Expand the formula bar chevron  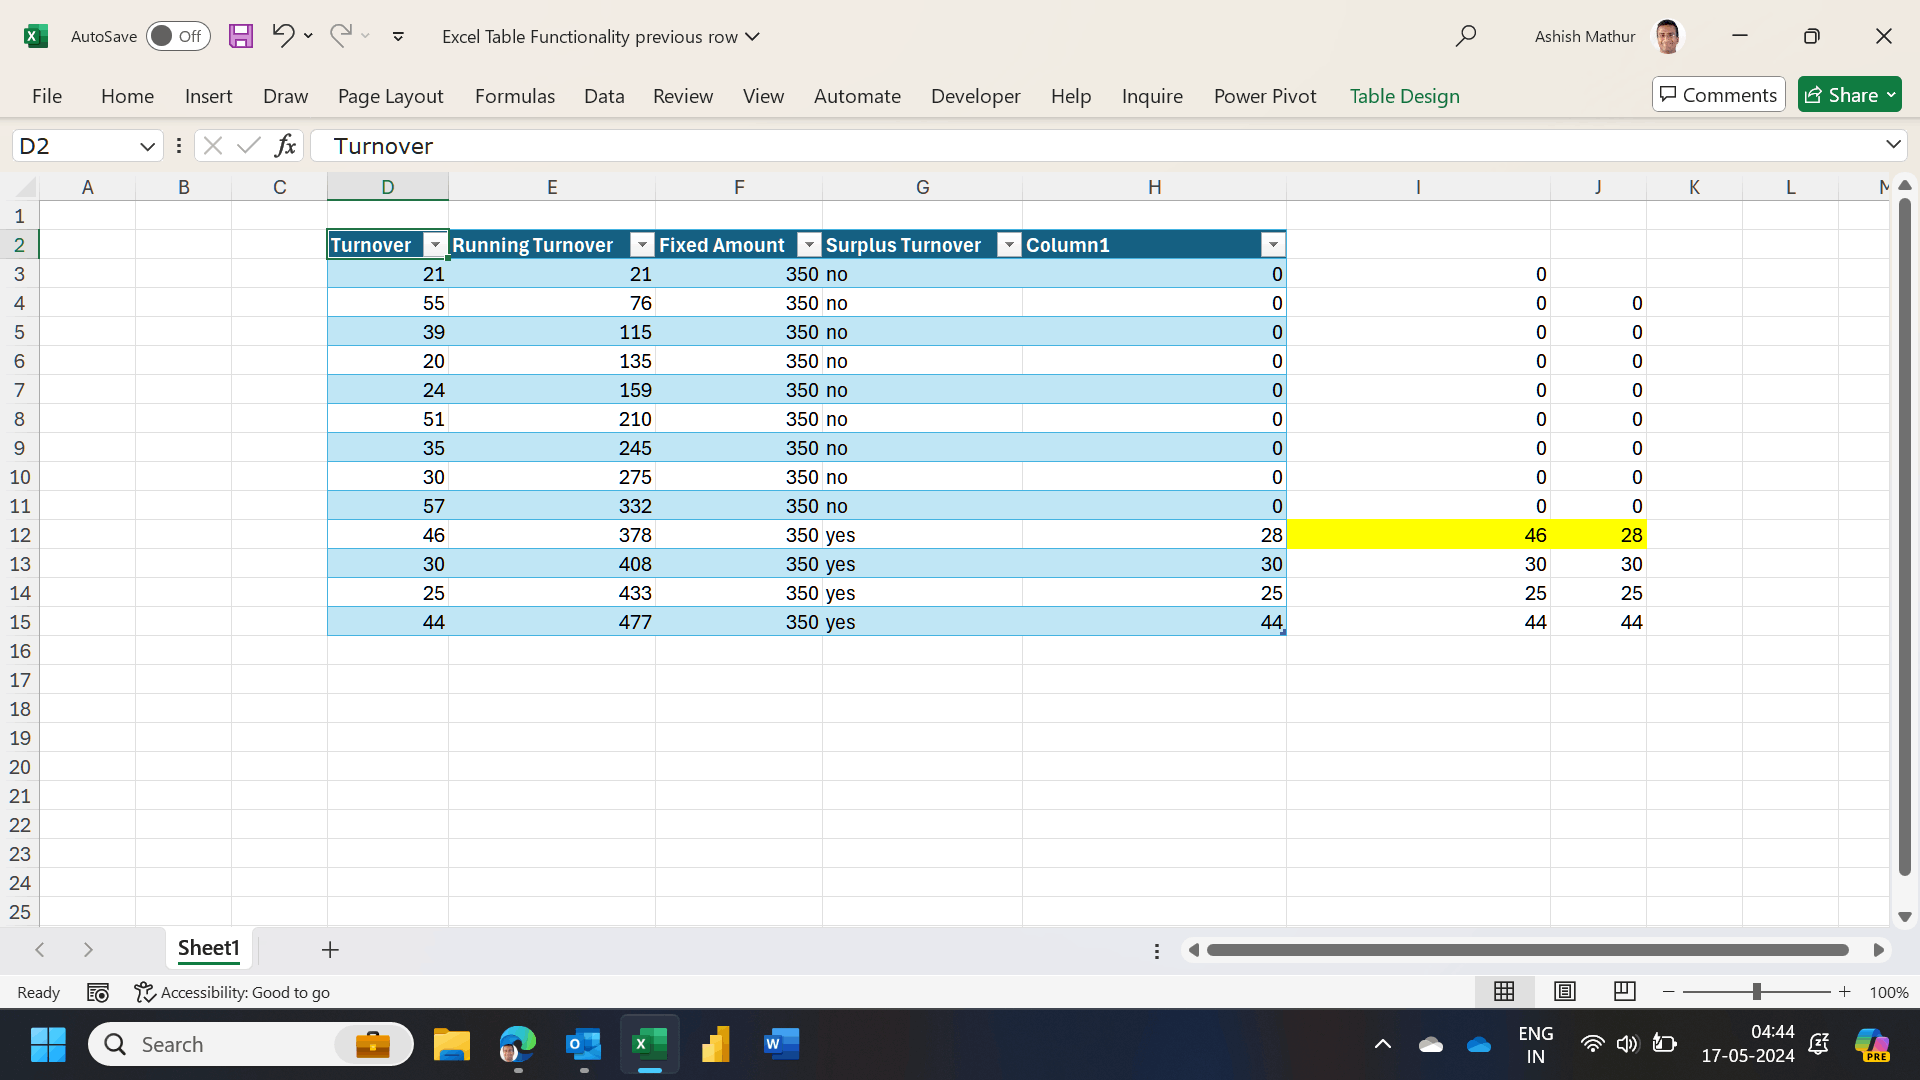(x=1892, y=145)
